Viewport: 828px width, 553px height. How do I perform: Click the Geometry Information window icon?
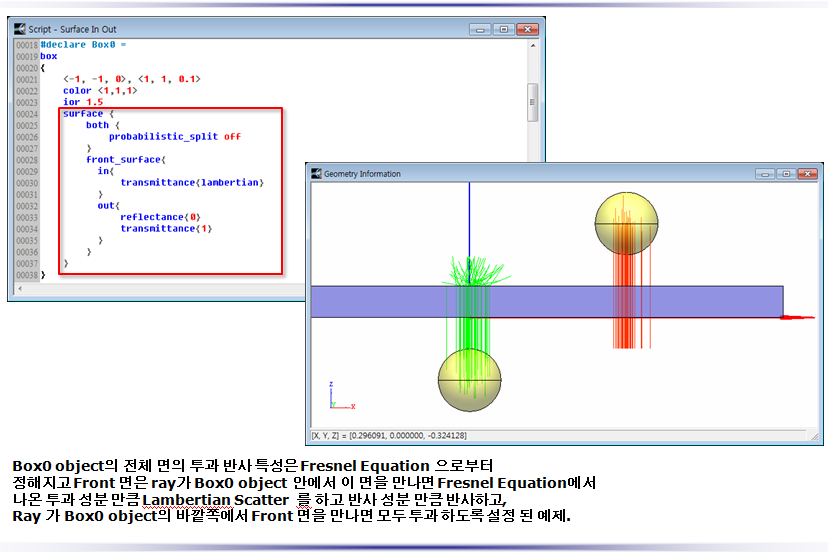pos(315,174)
